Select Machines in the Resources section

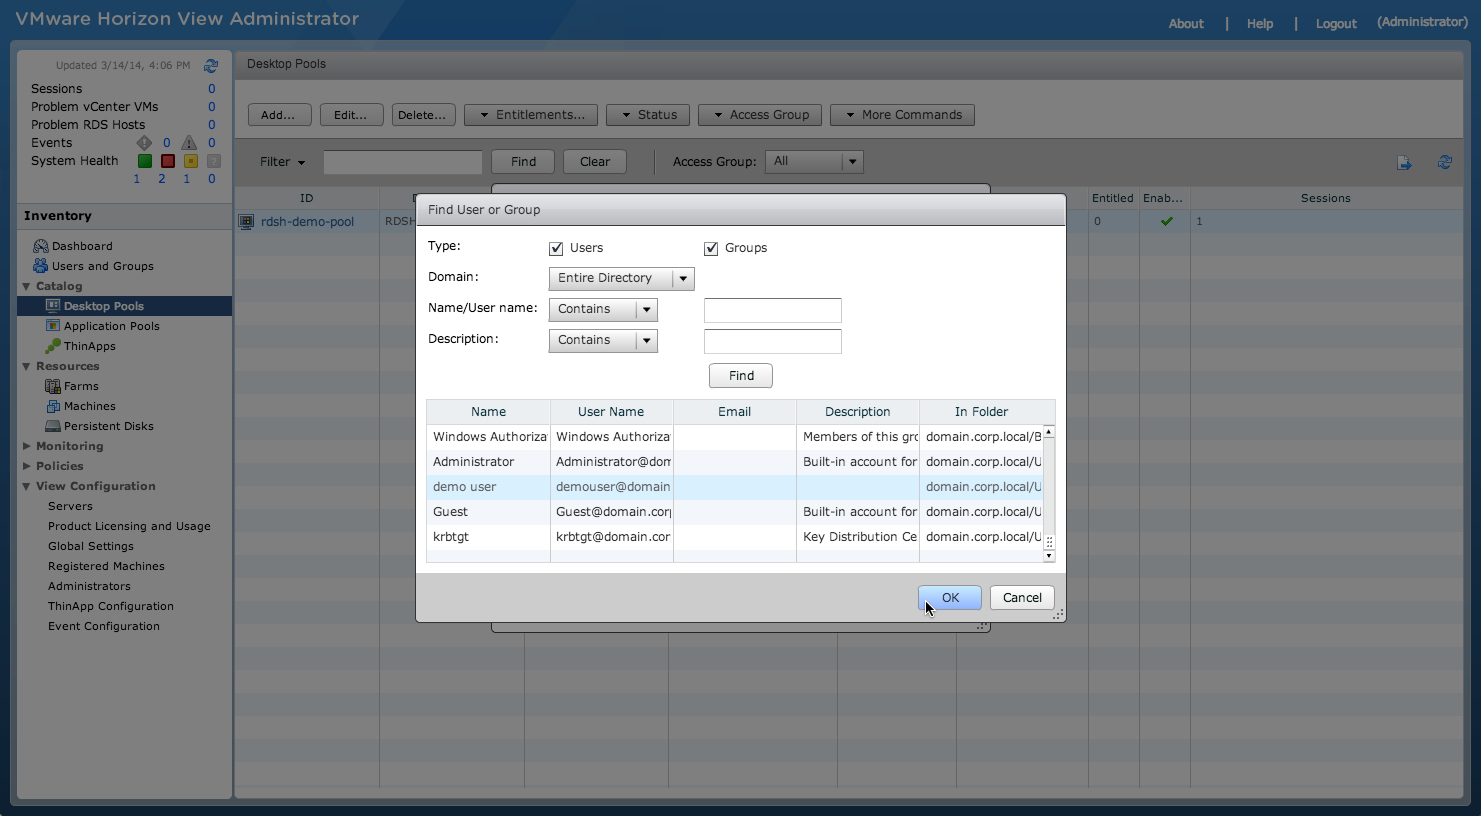click(x=91, y=406)
